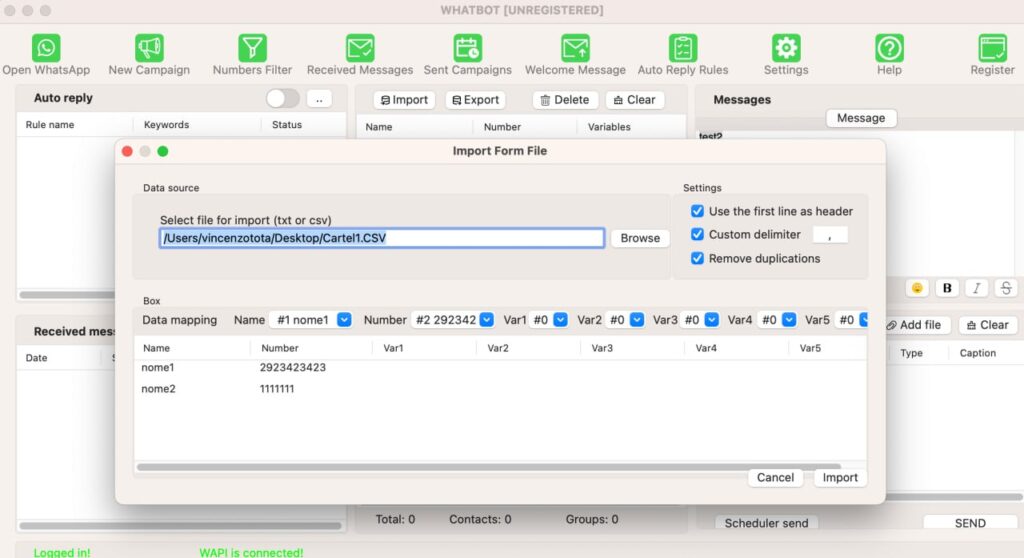View Received Messages envelope icon
This screenshot has width=1024, height=558.
click(360, 48)
